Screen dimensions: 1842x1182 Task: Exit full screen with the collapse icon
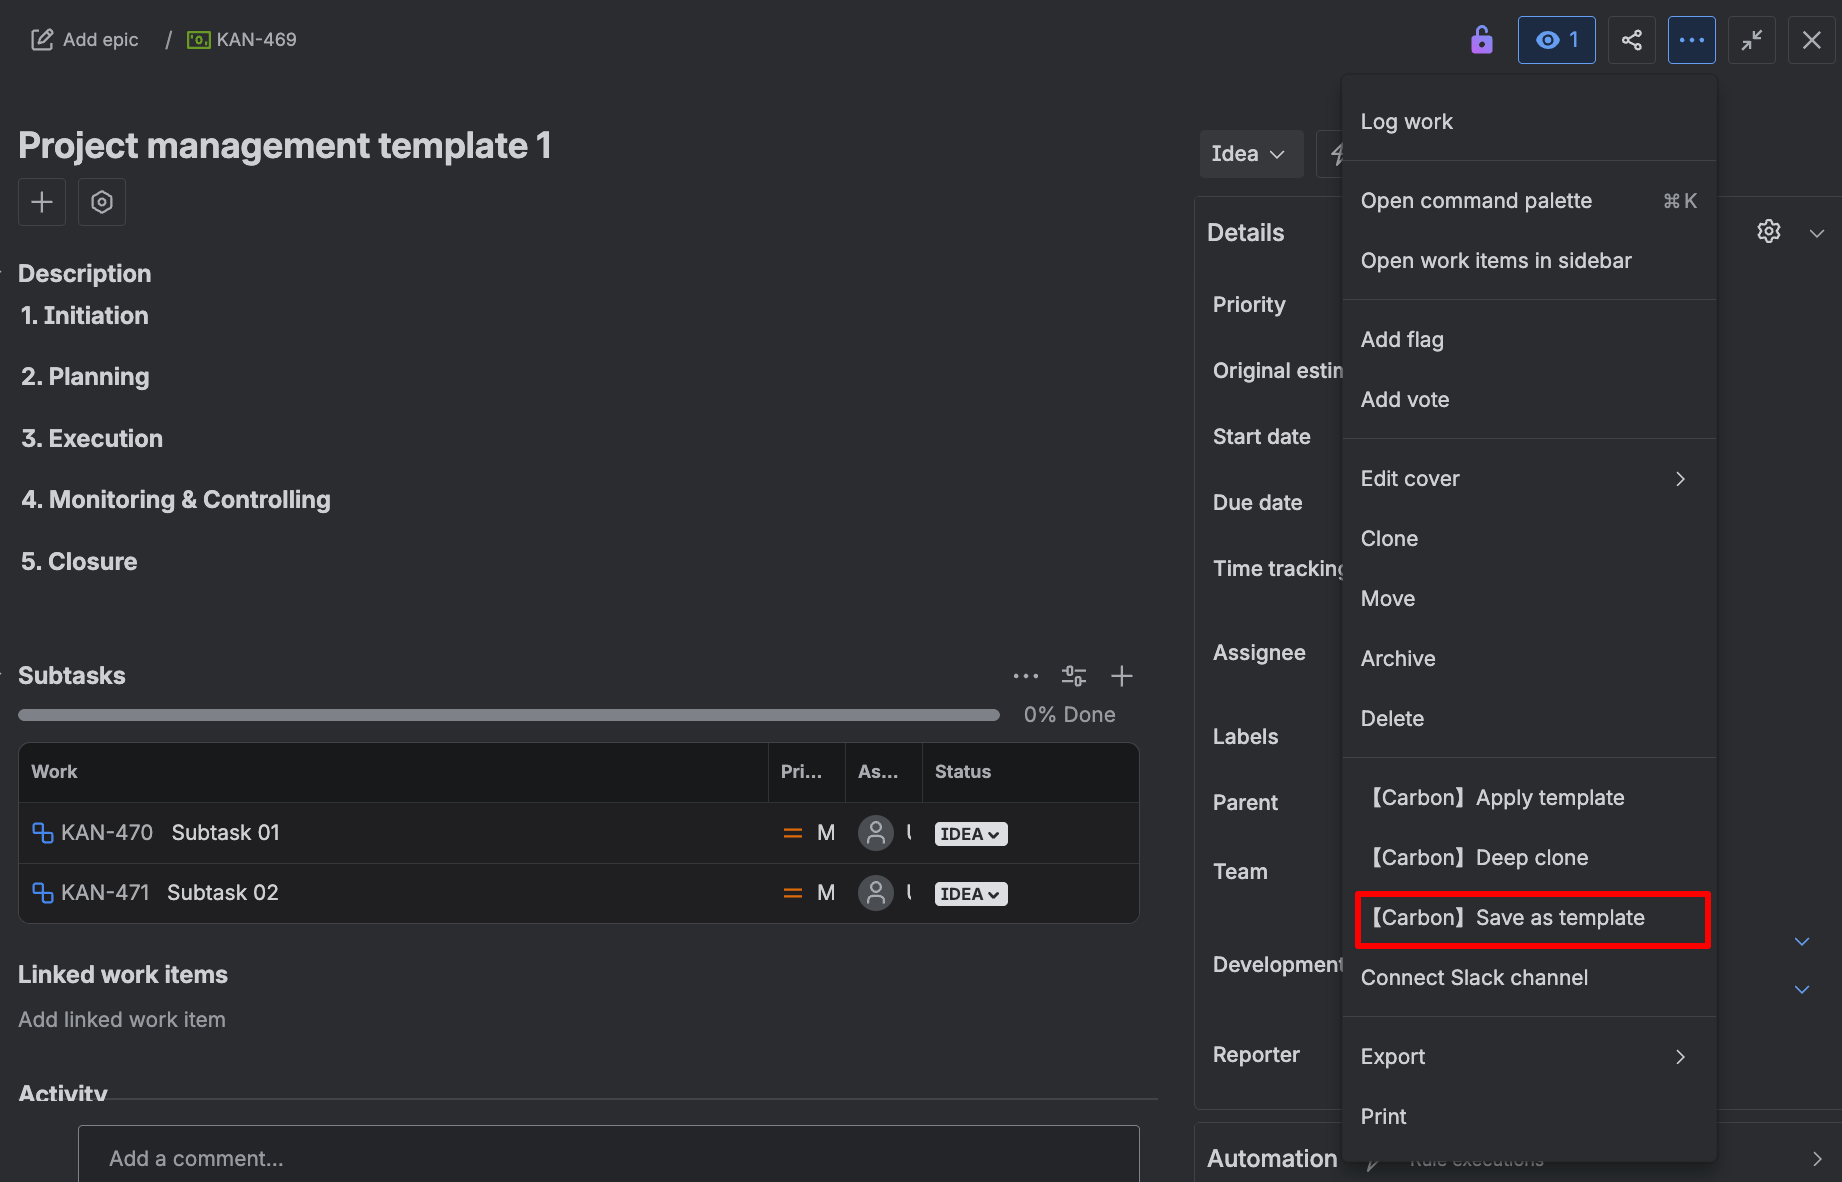coord(1751,40)
